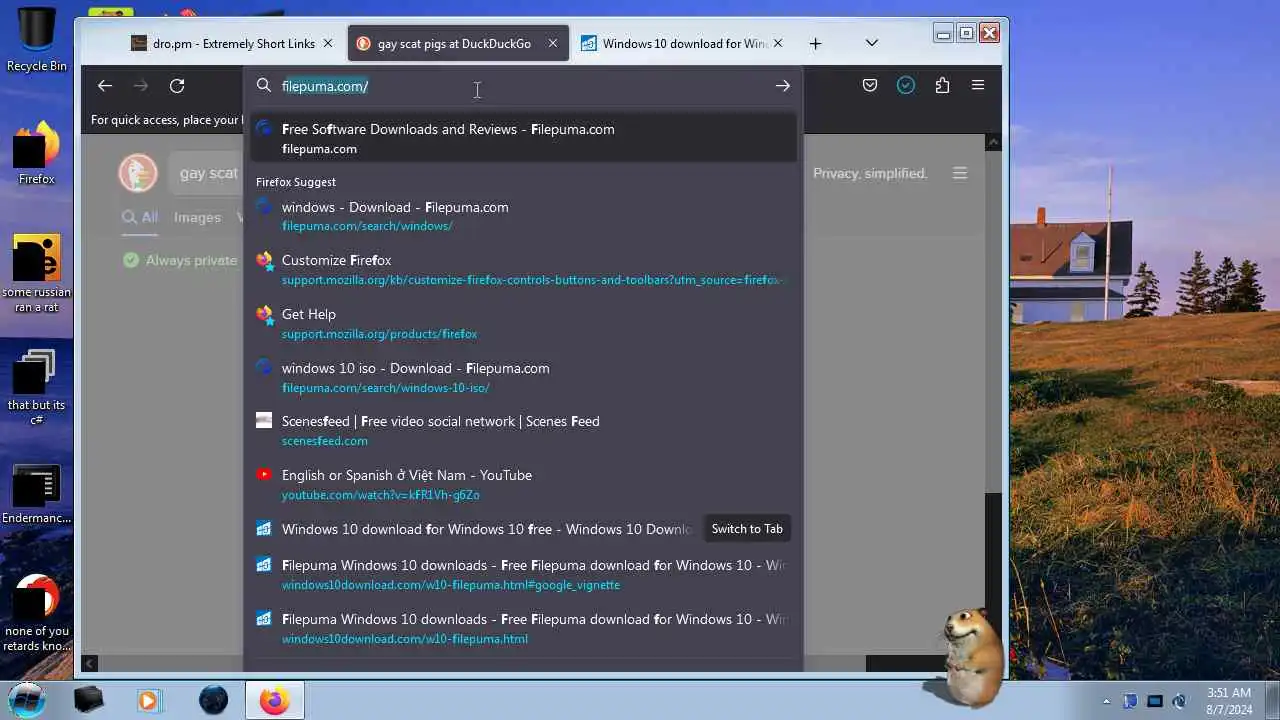1280x720 pixels.
Task: Open the Get Help suggestion
Action: click(x=523, y=323)
